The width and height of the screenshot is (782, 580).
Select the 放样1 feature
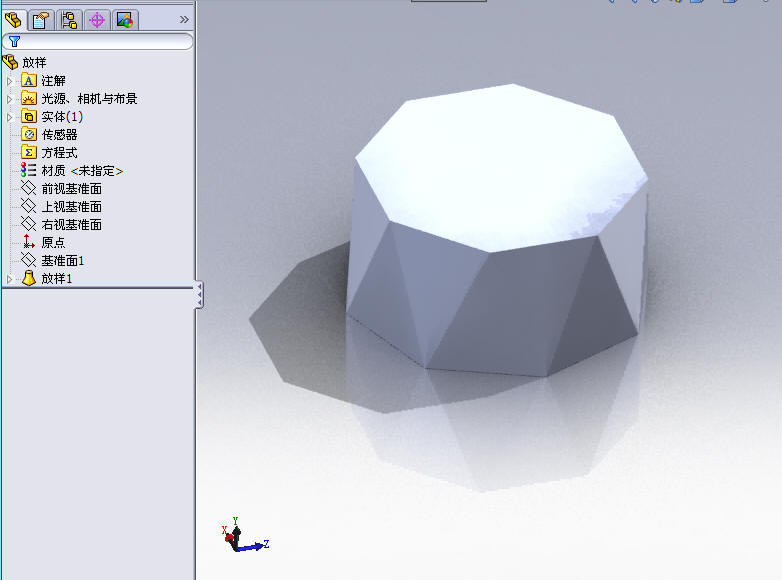(56, 278)
